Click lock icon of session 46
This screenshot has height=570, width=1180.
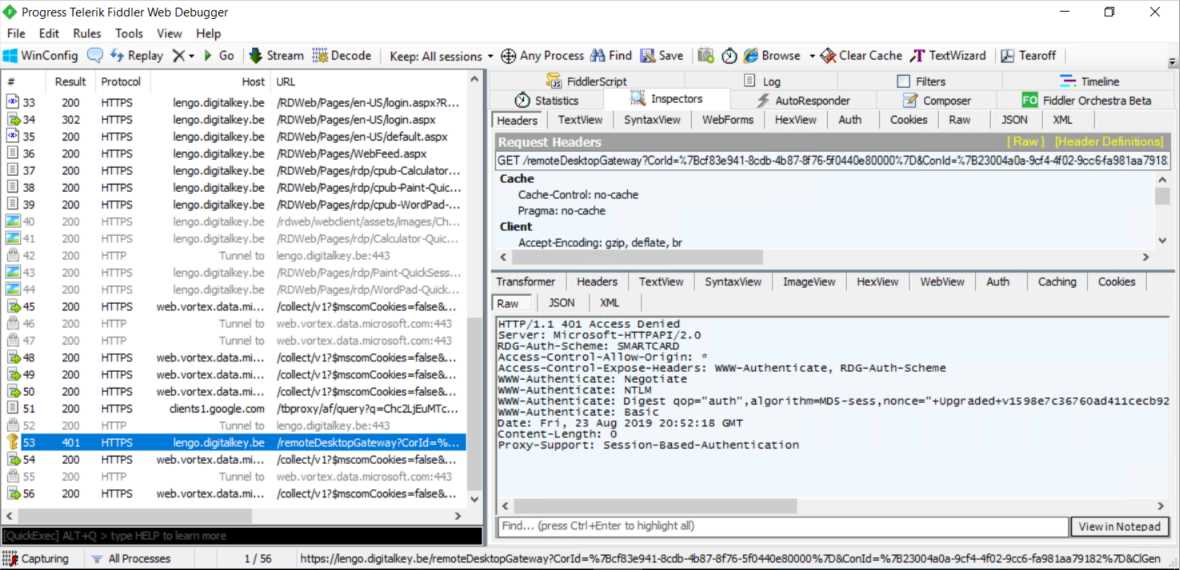click(x=14, y=324)
